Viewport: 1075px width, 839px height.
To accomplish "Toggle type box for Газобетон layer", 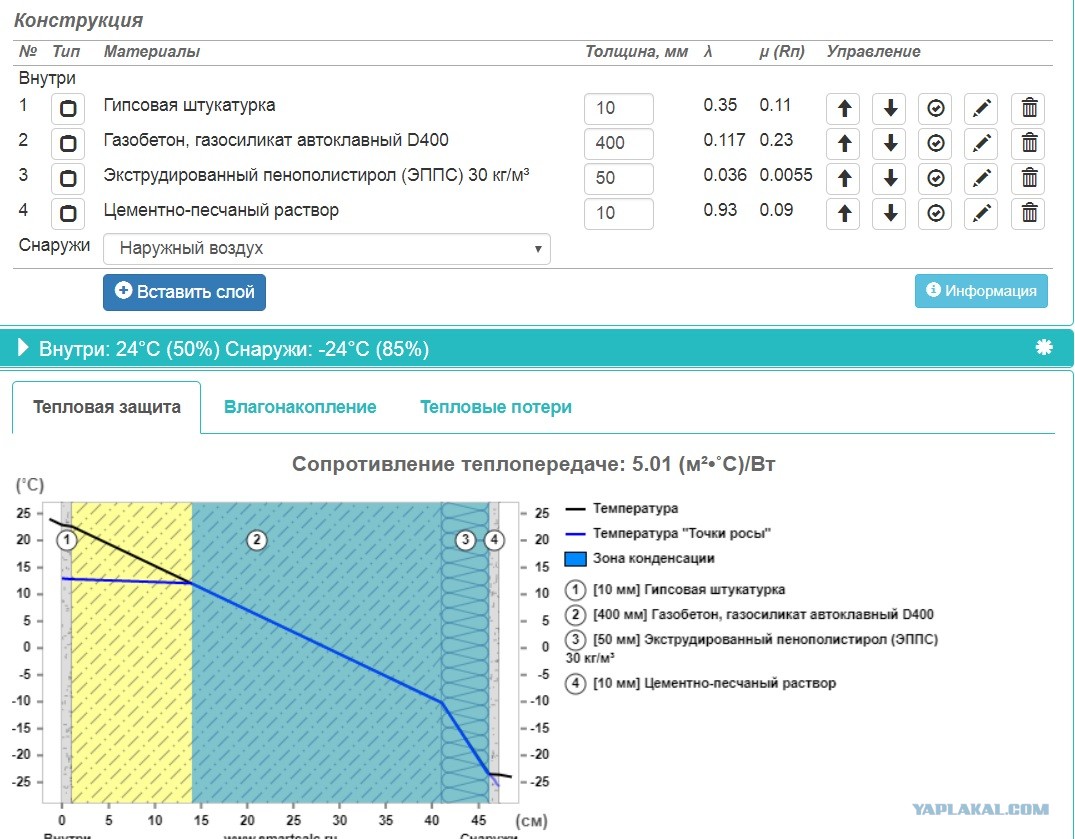I will [68, 143].
